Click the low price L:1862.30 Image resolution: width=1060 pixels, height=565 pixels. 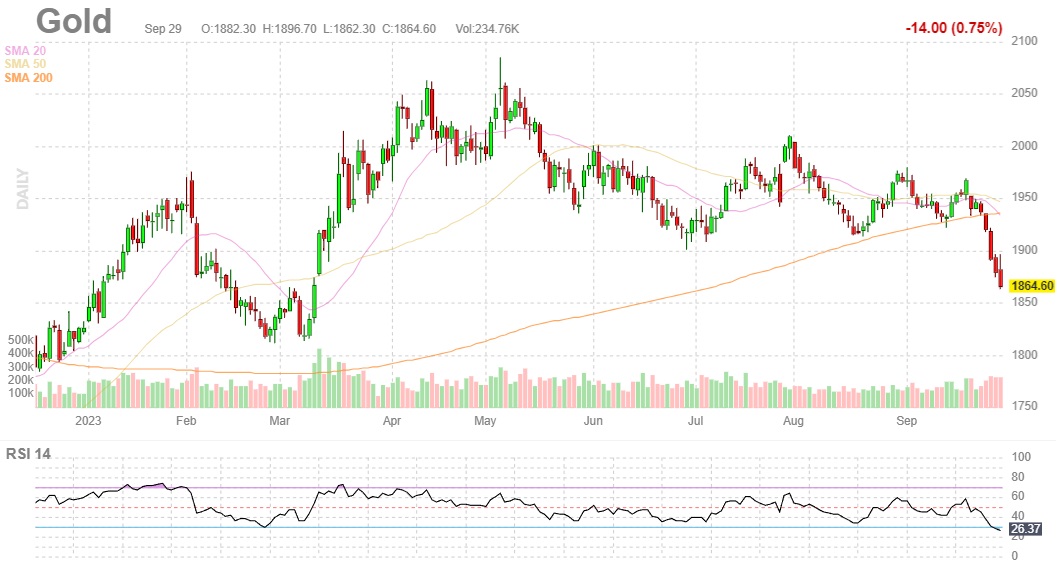click(349, 29)
